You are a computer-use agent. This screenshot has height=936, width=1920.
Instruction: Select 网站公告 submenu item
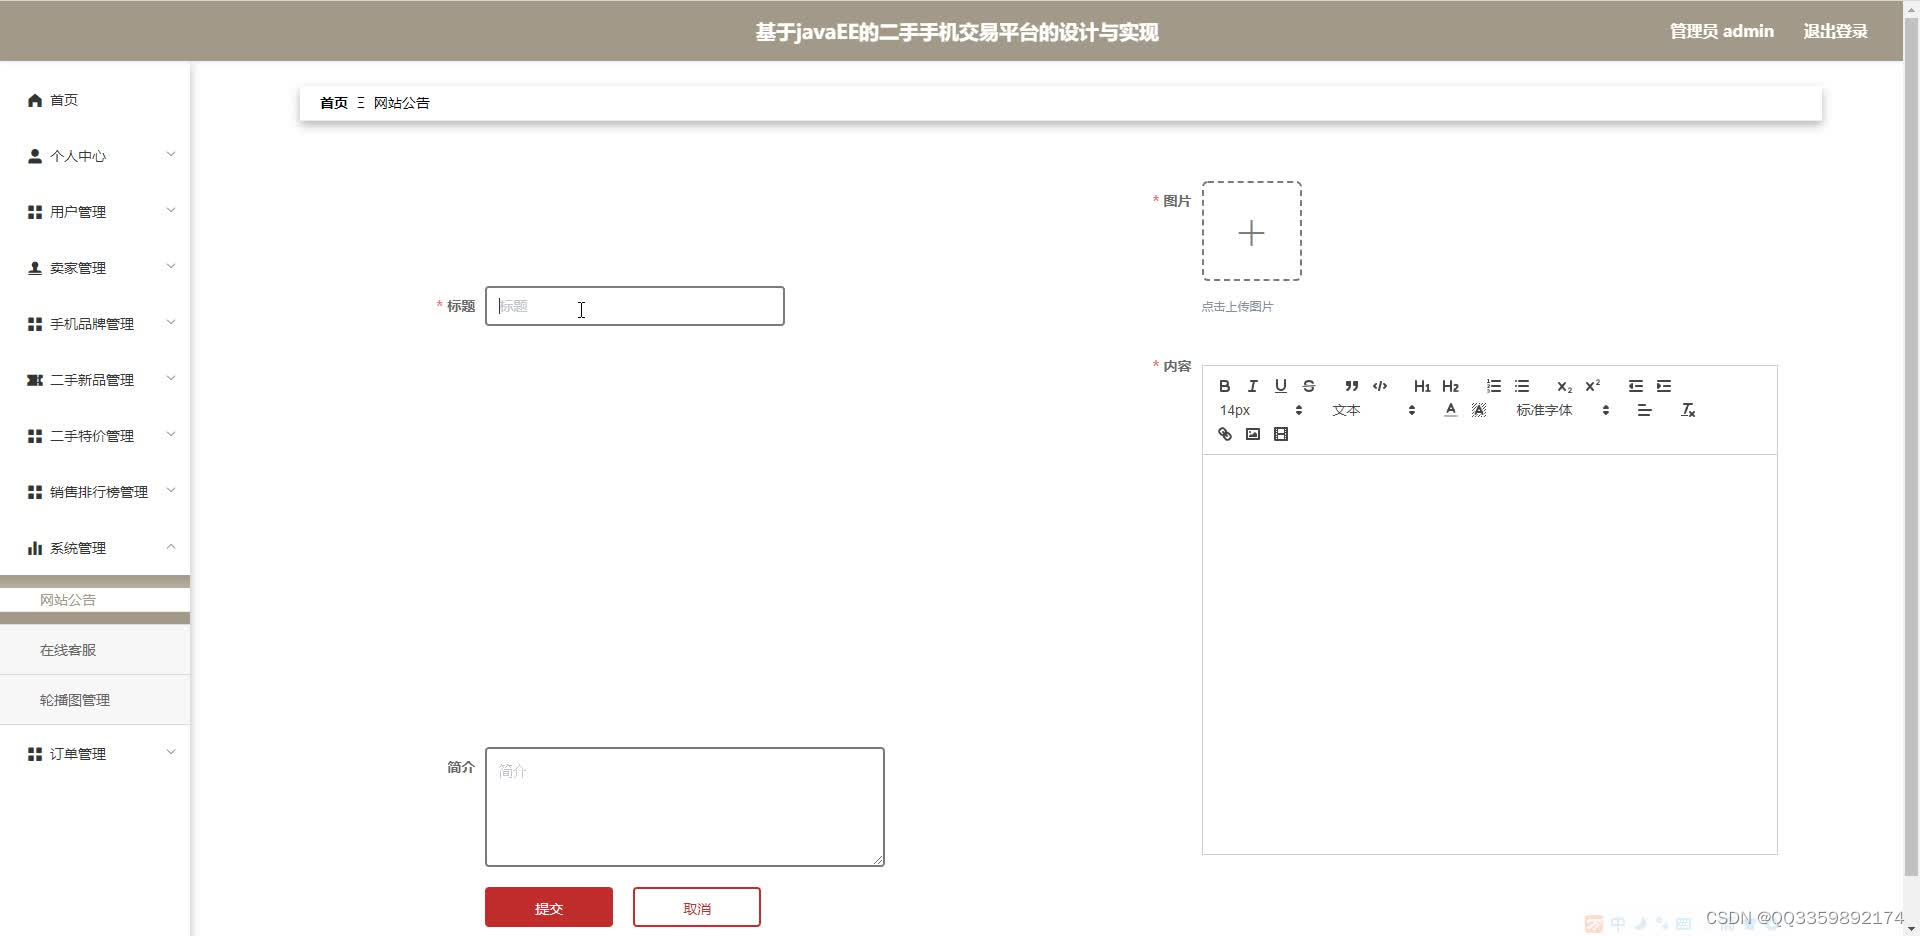(95, 600)
